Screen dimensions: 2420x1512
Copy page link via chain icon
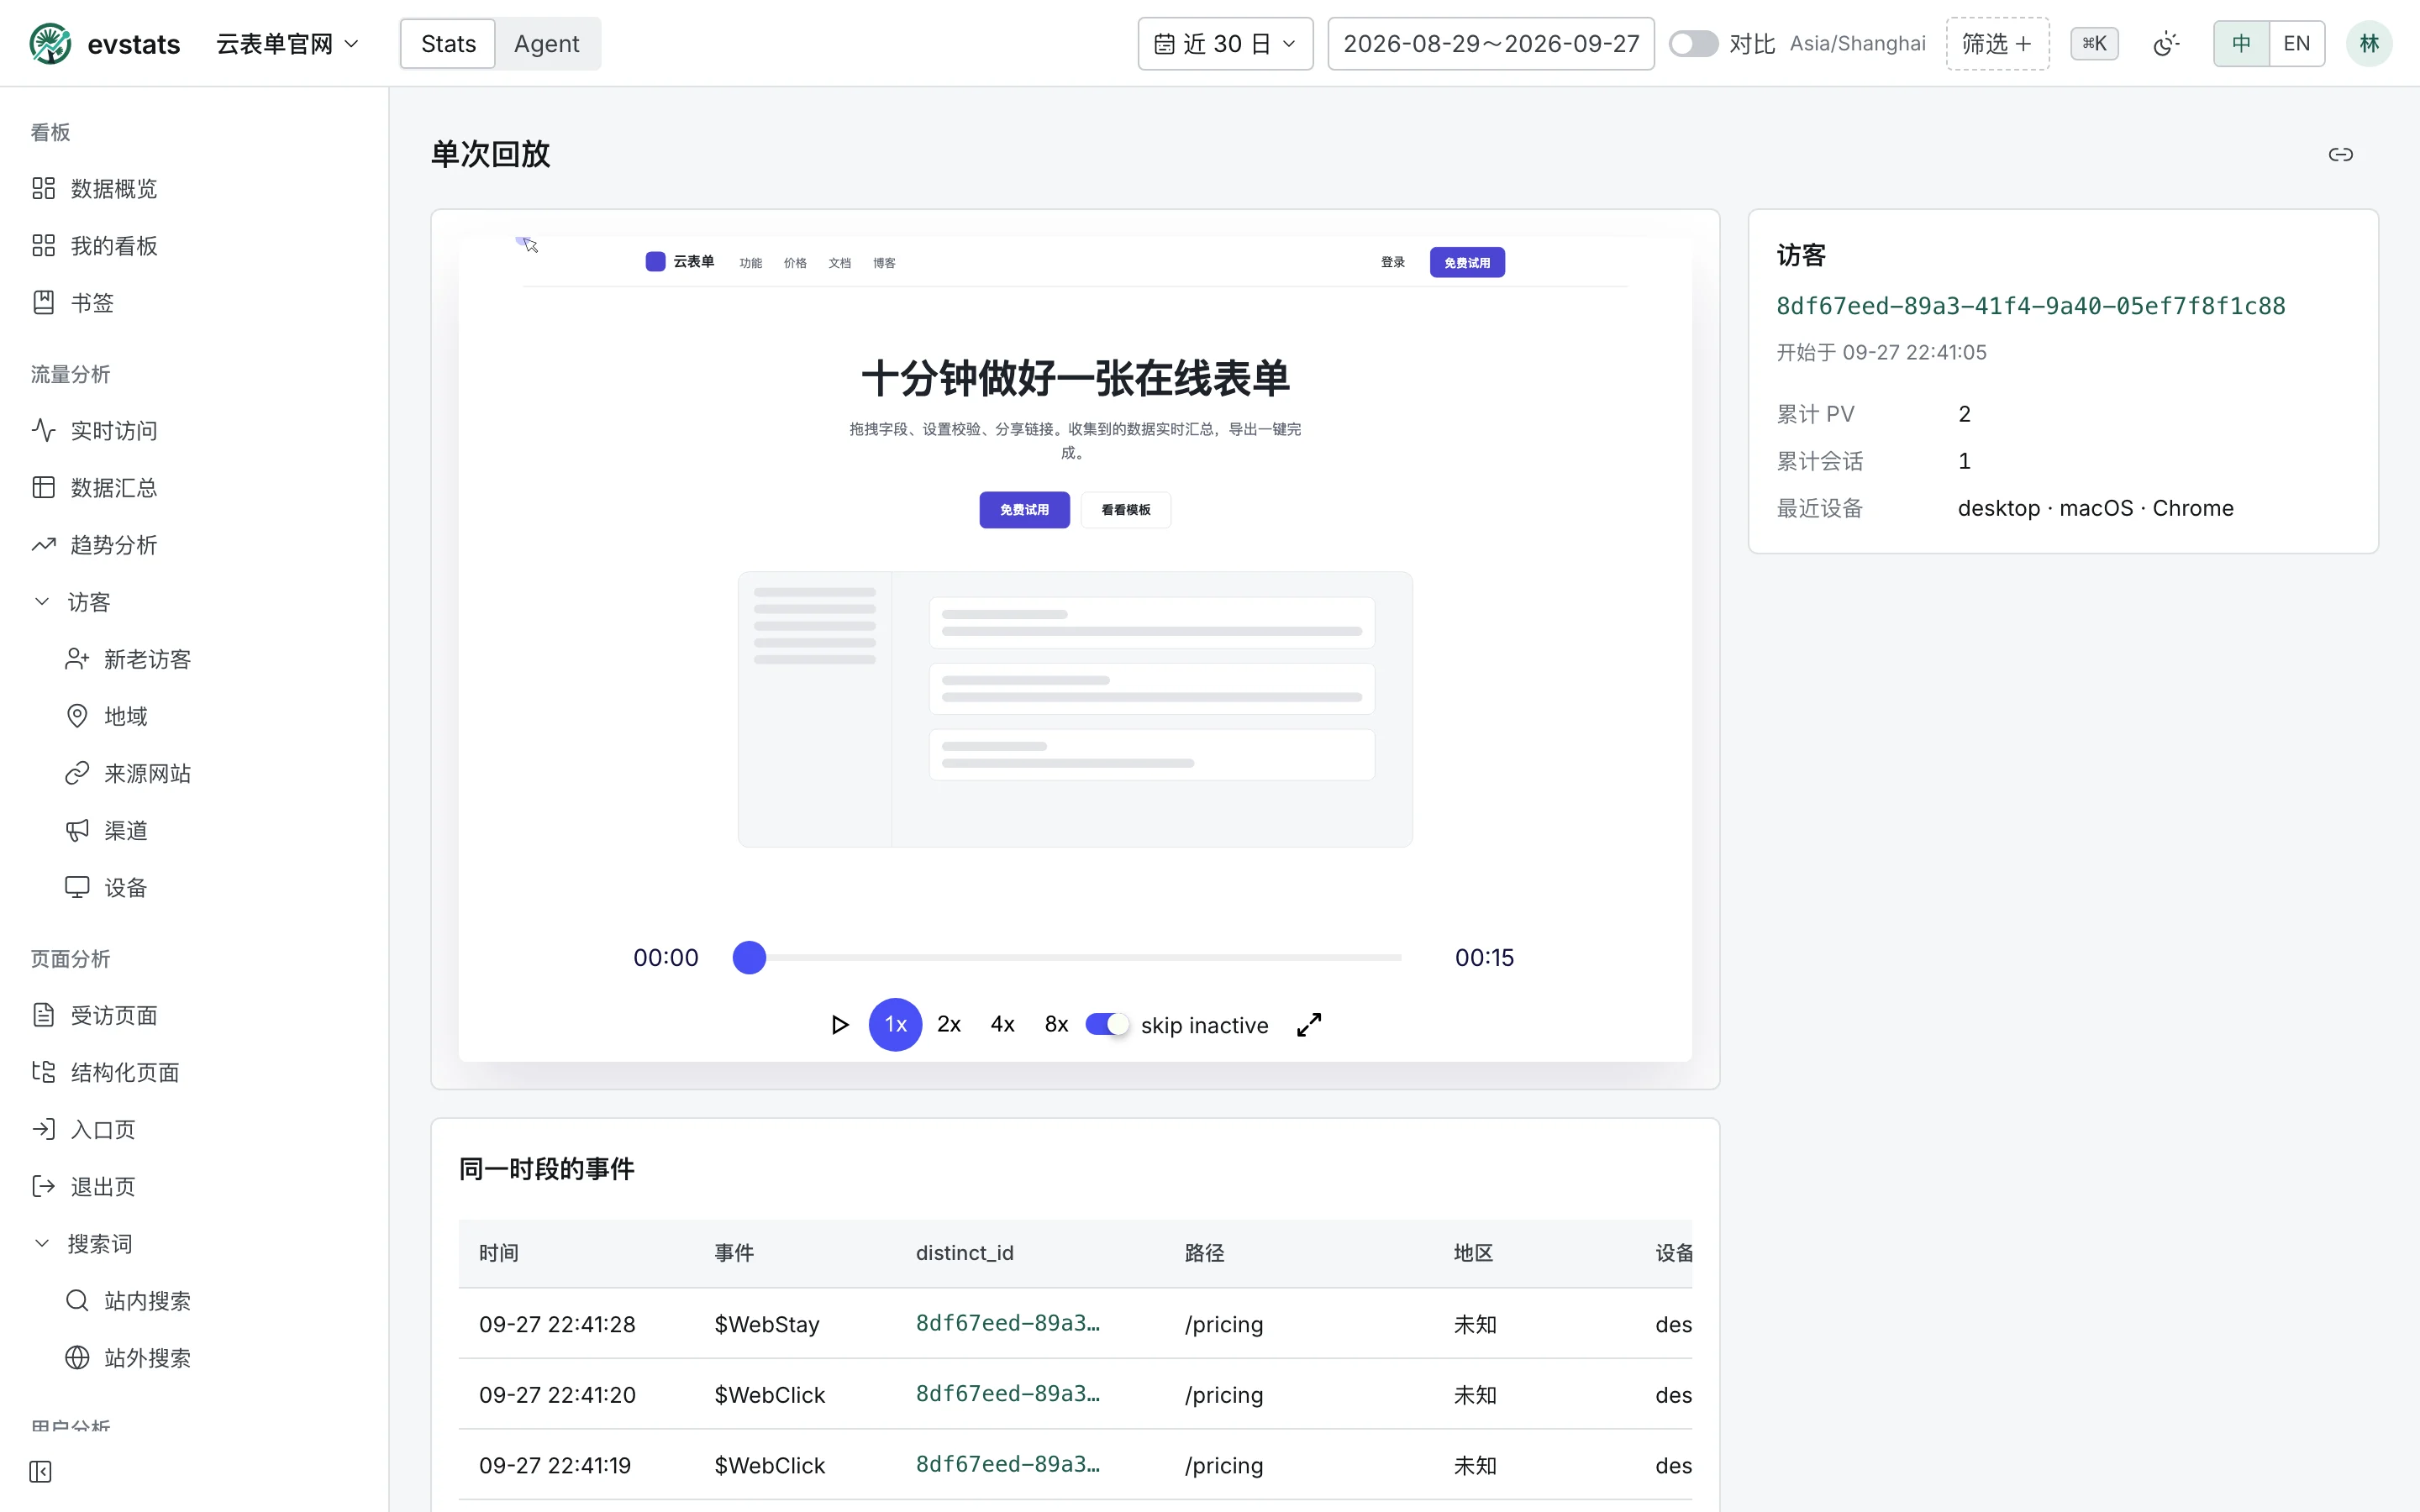[x=2340, y=155]
